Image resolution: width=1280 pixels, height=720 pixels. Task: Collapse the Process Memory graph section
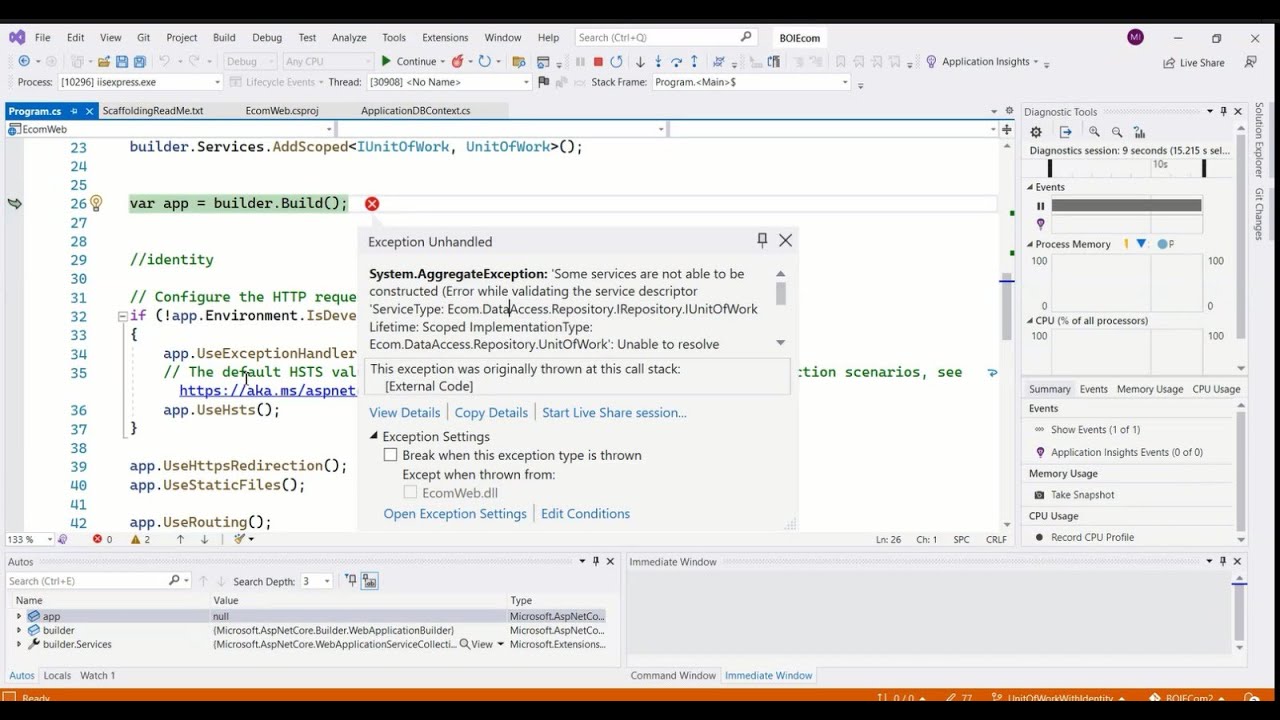(1029, 244)
